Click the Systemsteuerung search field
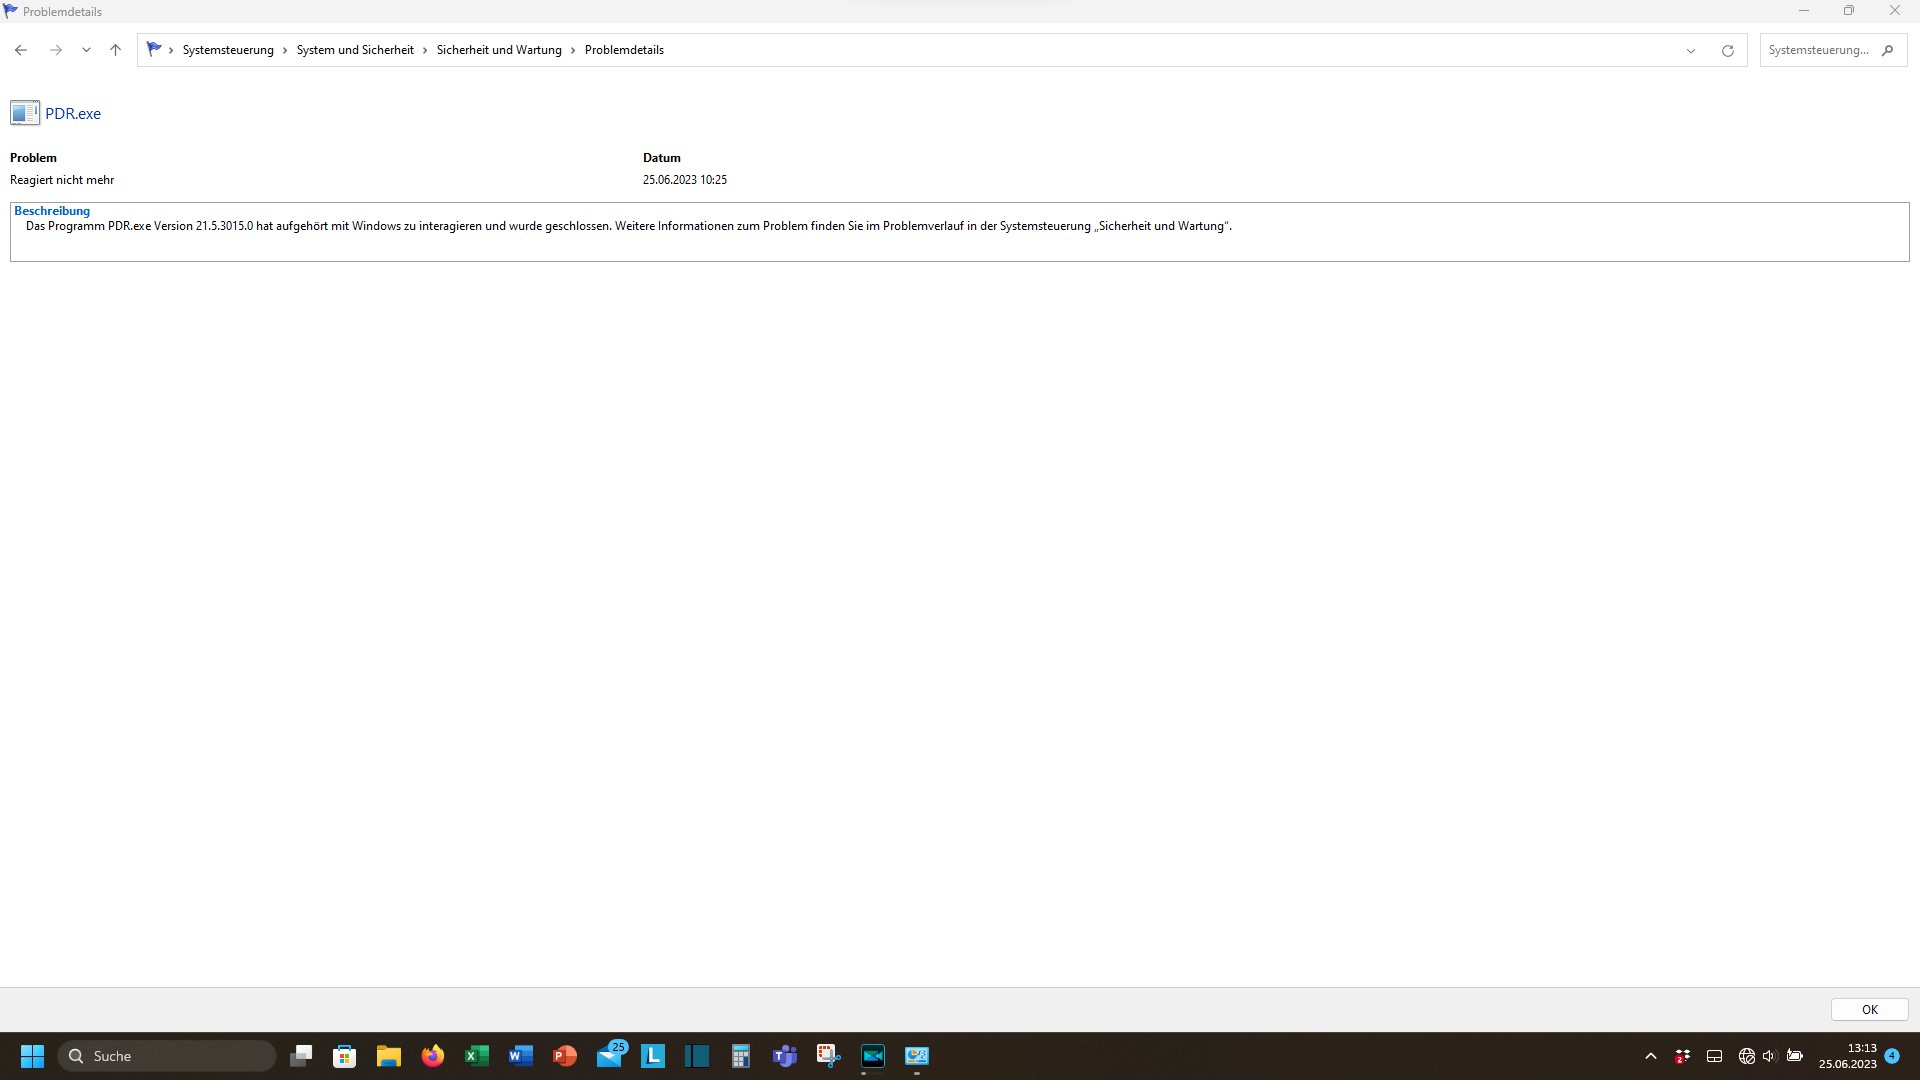The image size is (1920, 1080). point(1817,50)
